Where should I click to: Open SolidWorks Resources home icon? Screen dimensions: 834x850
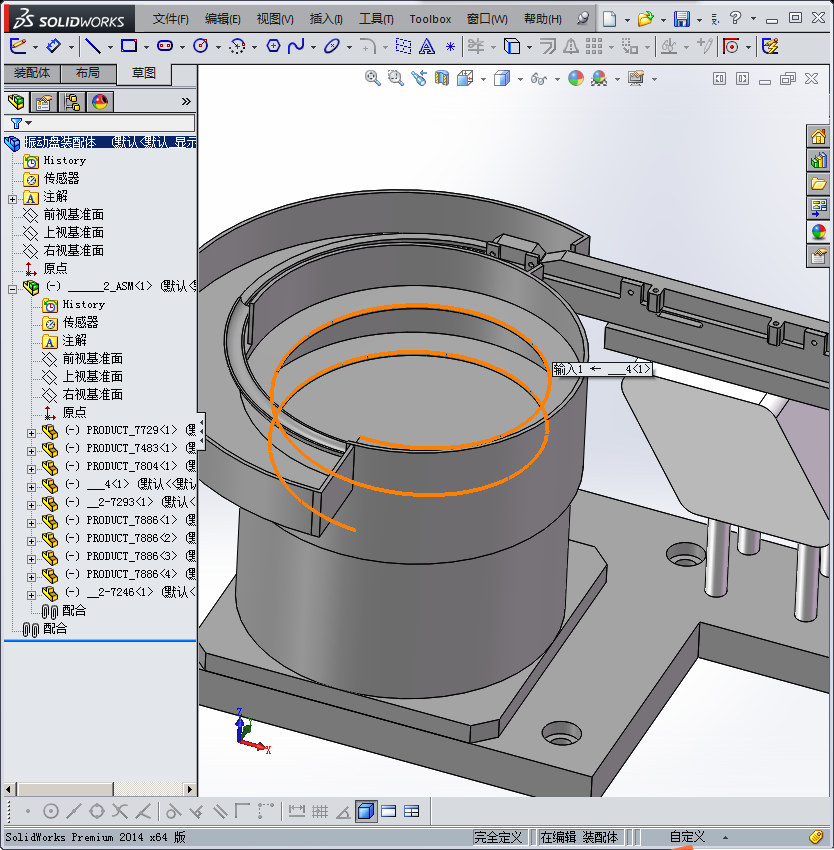tap(819, 137)
